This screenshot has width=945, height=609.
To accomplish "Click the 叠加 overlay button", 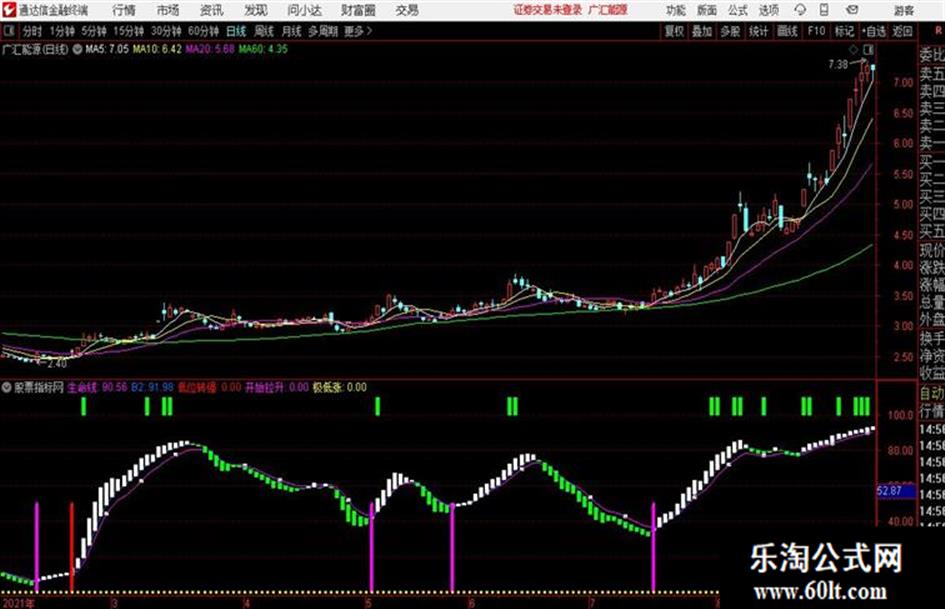I will coord(702,31).
